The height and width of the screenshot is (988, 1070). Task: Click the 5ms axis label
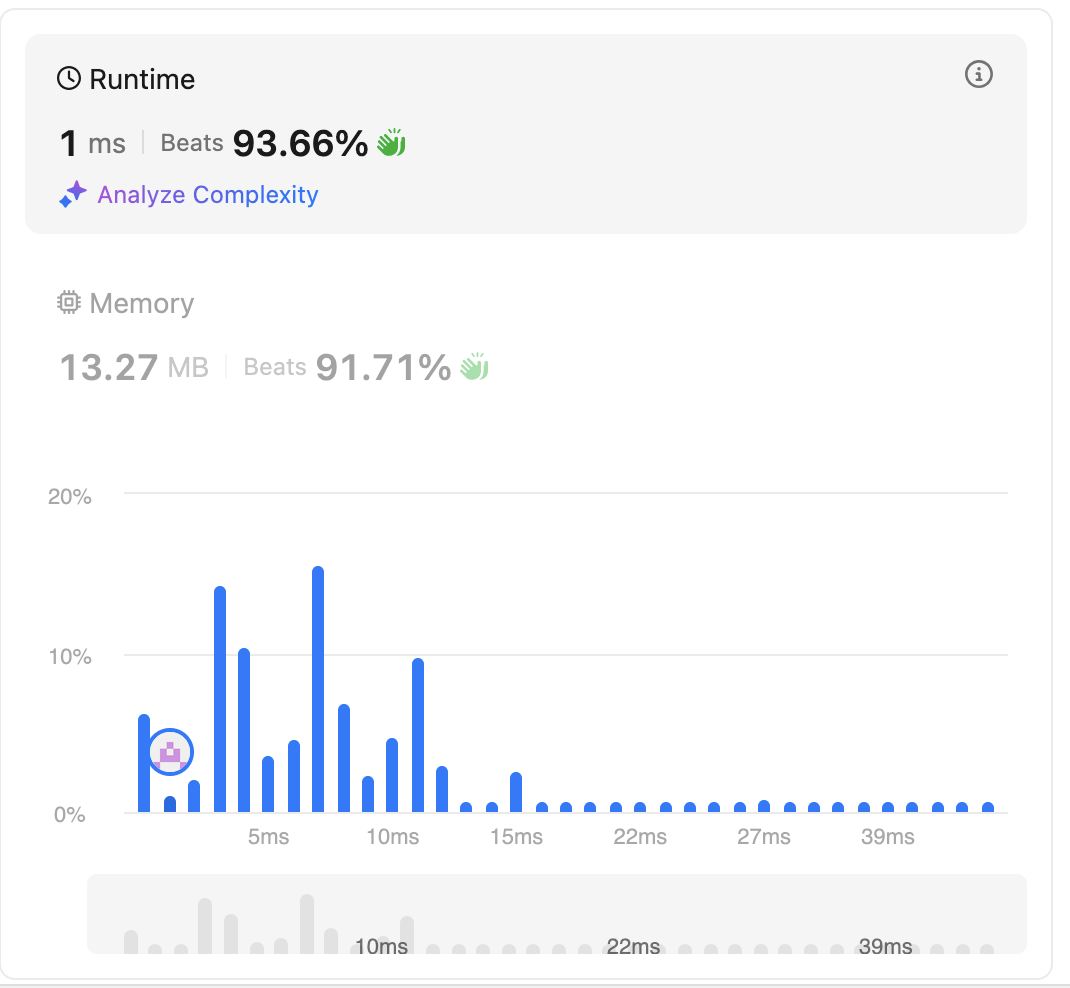[268, 837]
